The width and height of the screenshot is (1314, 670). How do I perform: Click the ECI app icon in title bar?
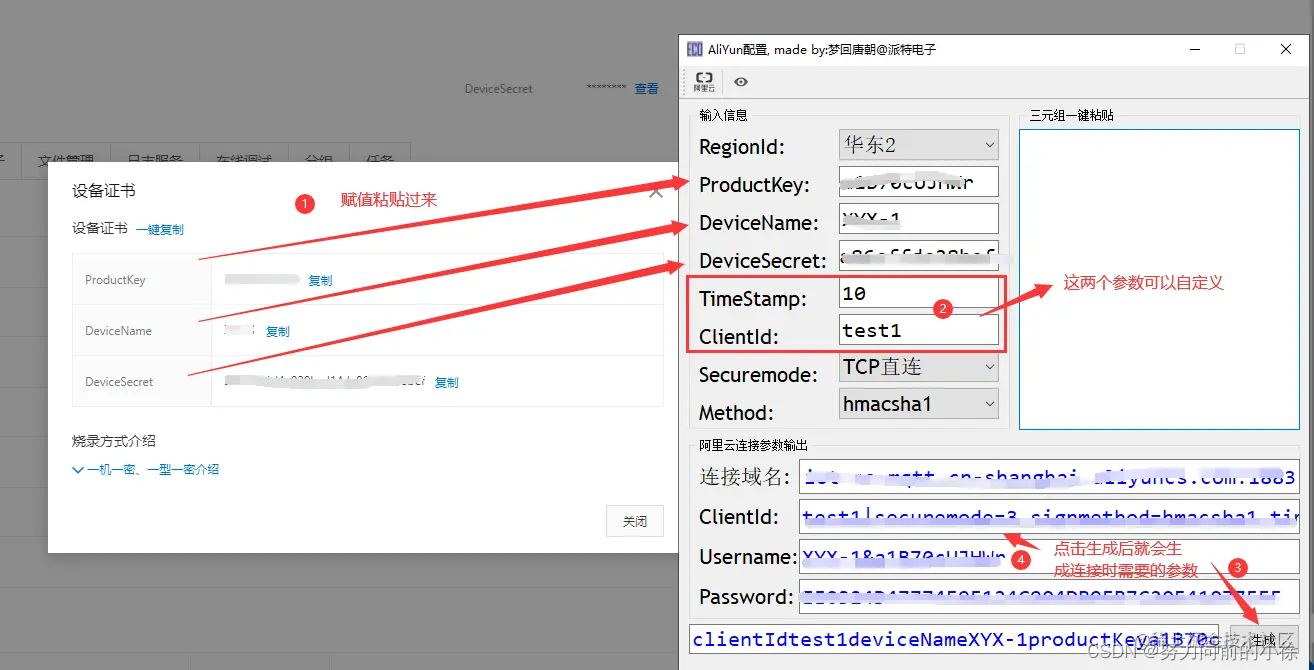click(x=694, y=49)
